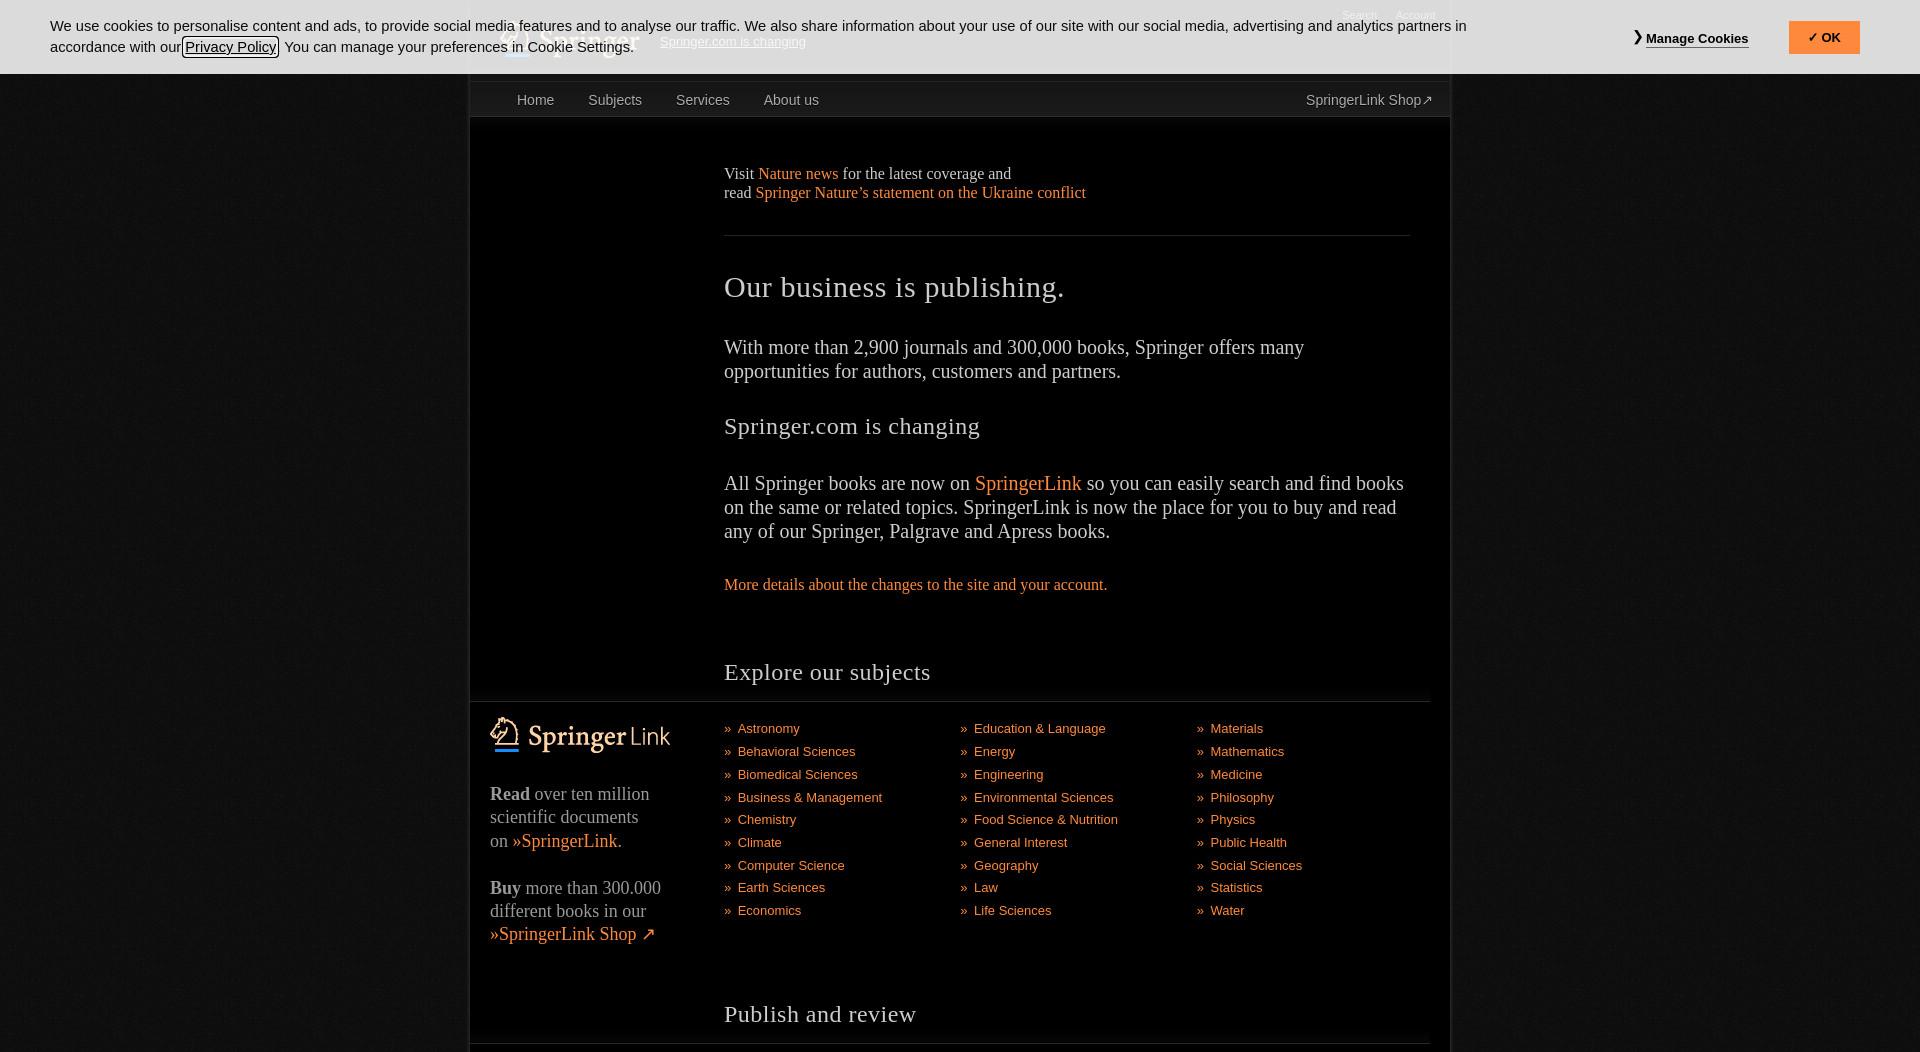Click the SpringerLink logo in sidebar
The height and width of the screenshot is (1052, 1920).
tap(580, 735)
